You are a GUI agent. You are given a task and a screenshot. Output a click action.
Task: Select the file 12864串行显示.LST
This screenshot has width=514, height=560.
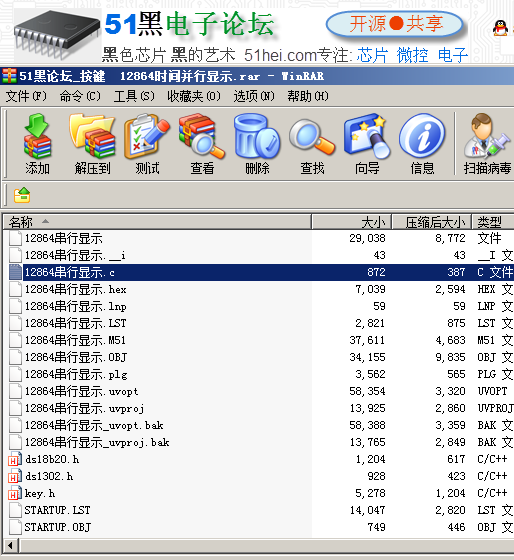[75, 323]
